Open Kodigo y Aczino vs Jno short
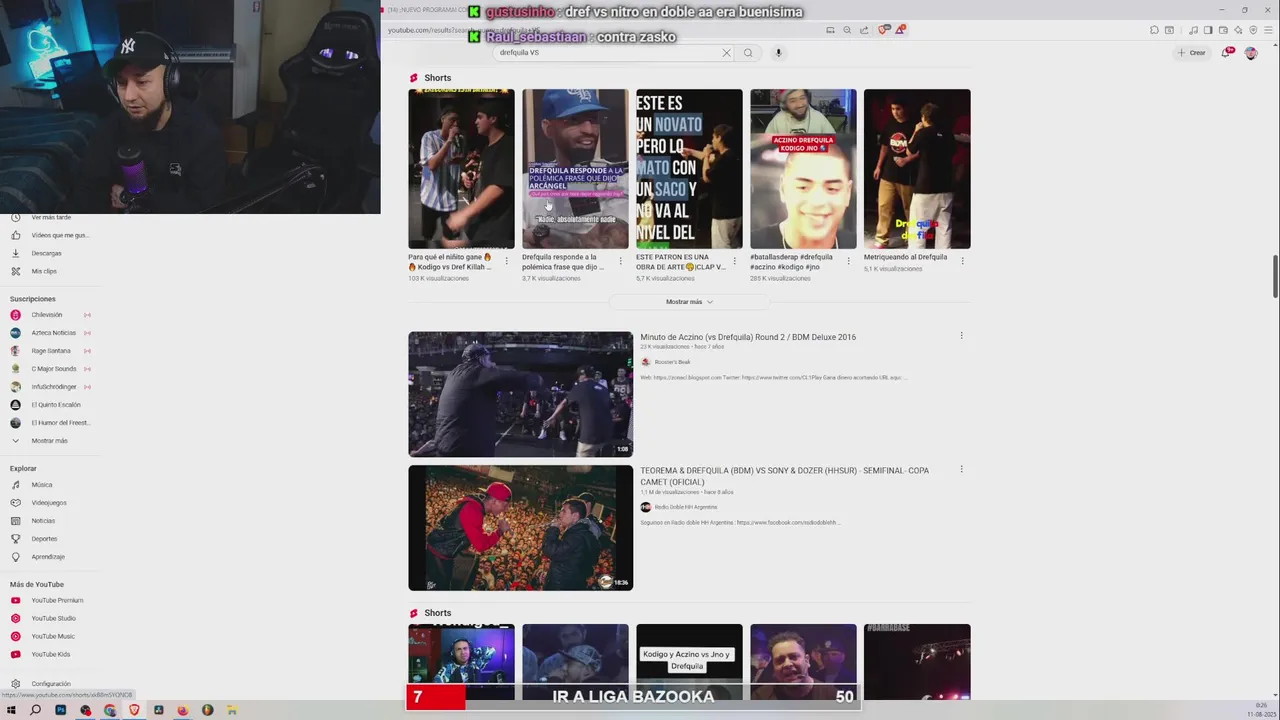Screen dimensions: 1280x720 [689, 660]
